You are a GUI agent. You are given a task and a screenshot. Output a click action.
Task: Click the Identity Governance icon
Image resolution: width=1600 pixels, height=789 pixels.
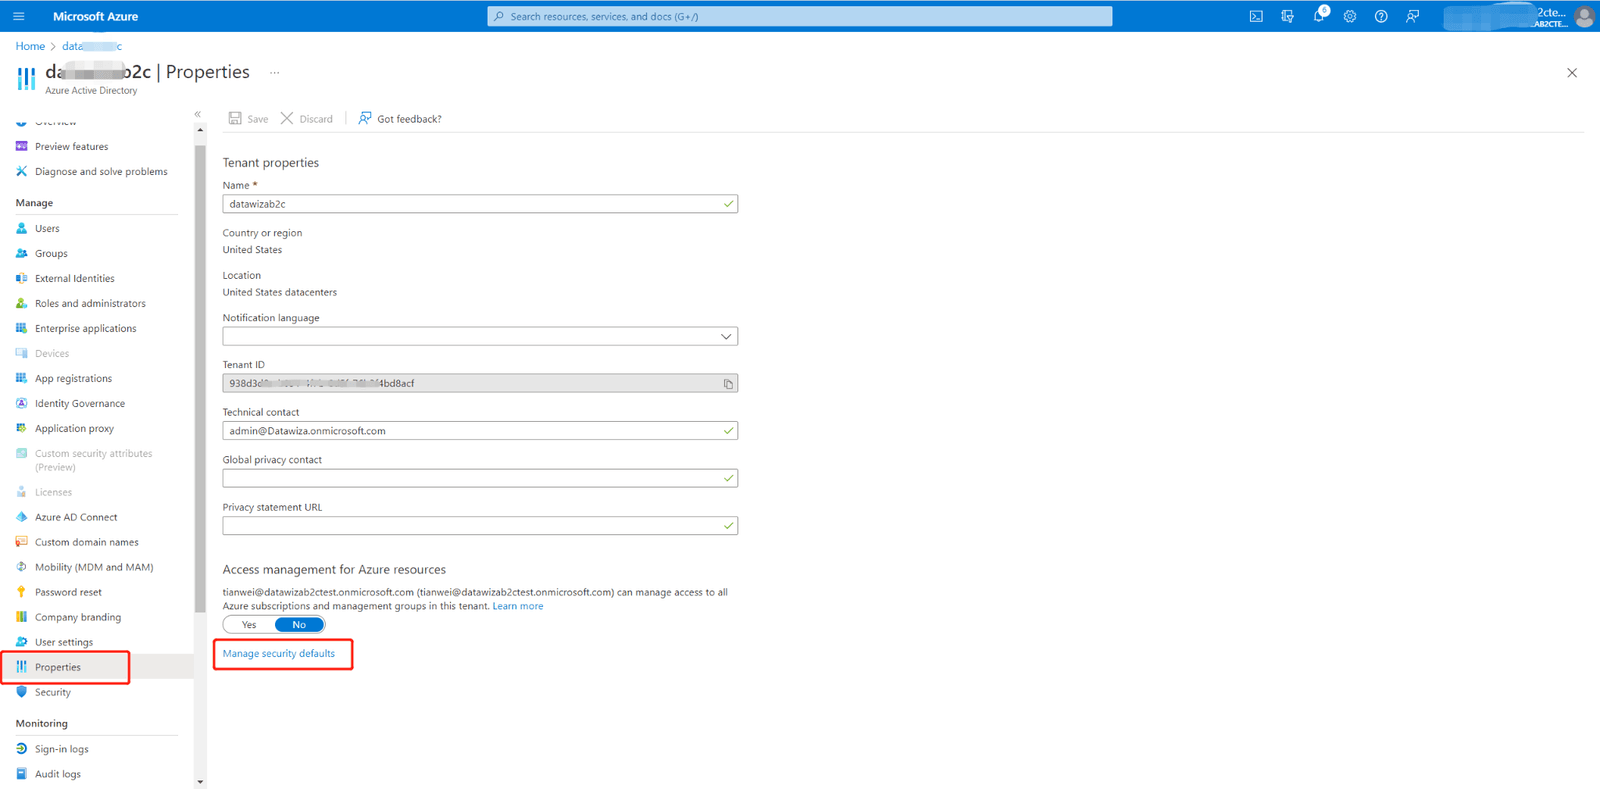[22, 403]
